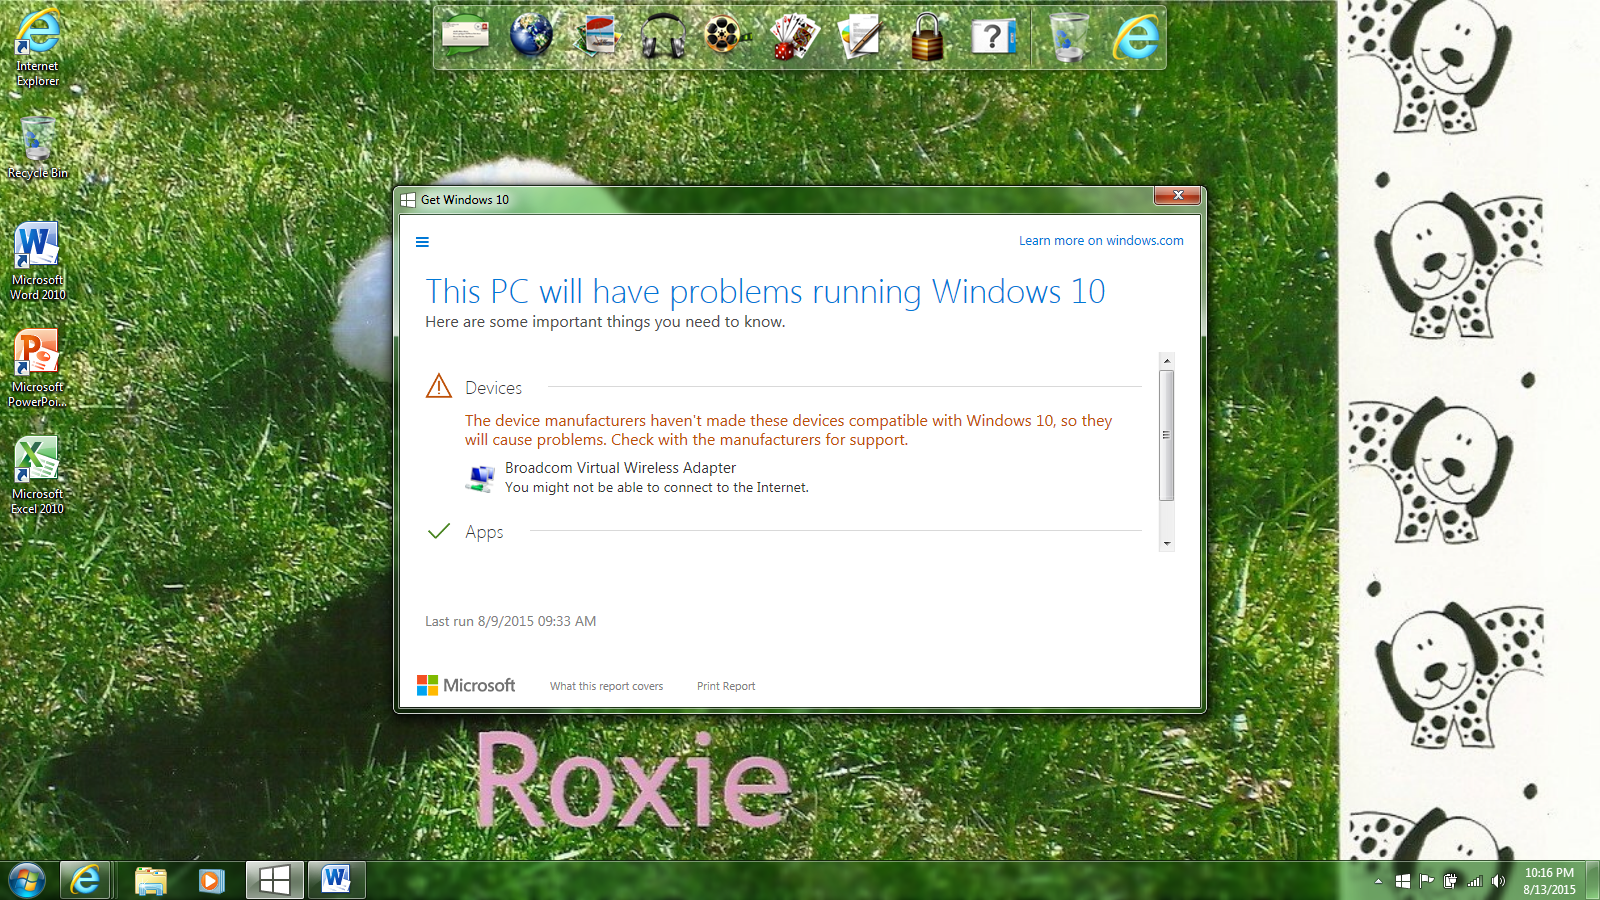1600x900 pixels.
Task: Open the playing cards games icon
Action: point(794,38)
